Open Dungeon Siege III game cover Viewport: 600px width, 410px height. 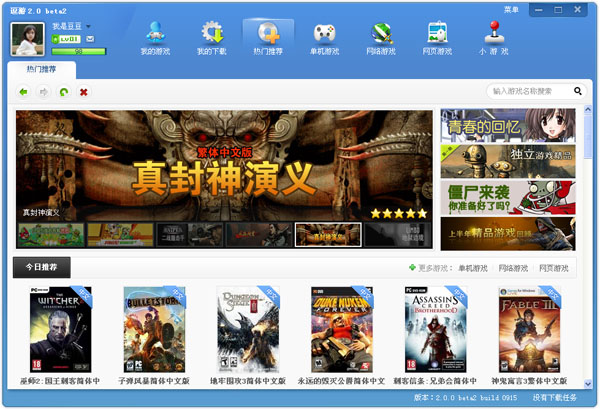coord(248,330)
